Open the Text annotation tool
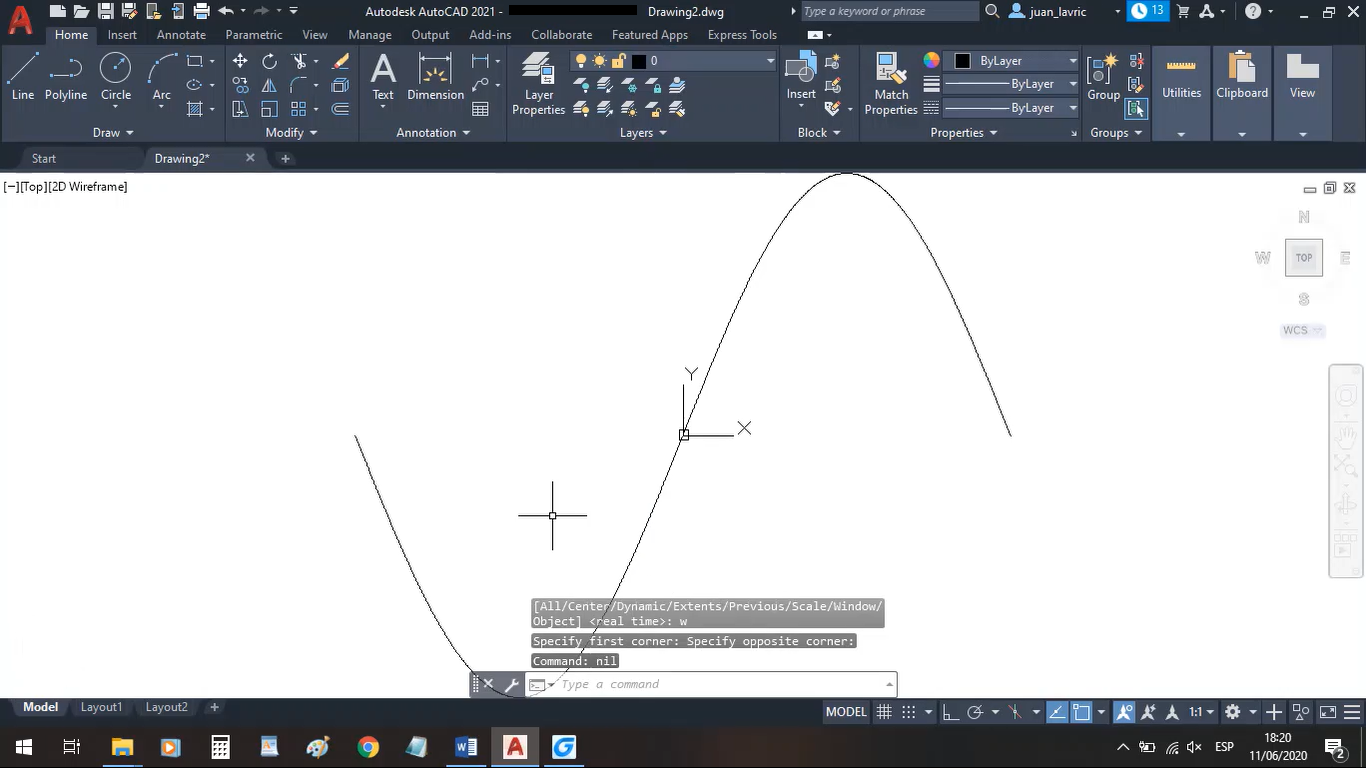Image resolution: width=1366 pixels, height=768 pixels. (x=383, y=77)
